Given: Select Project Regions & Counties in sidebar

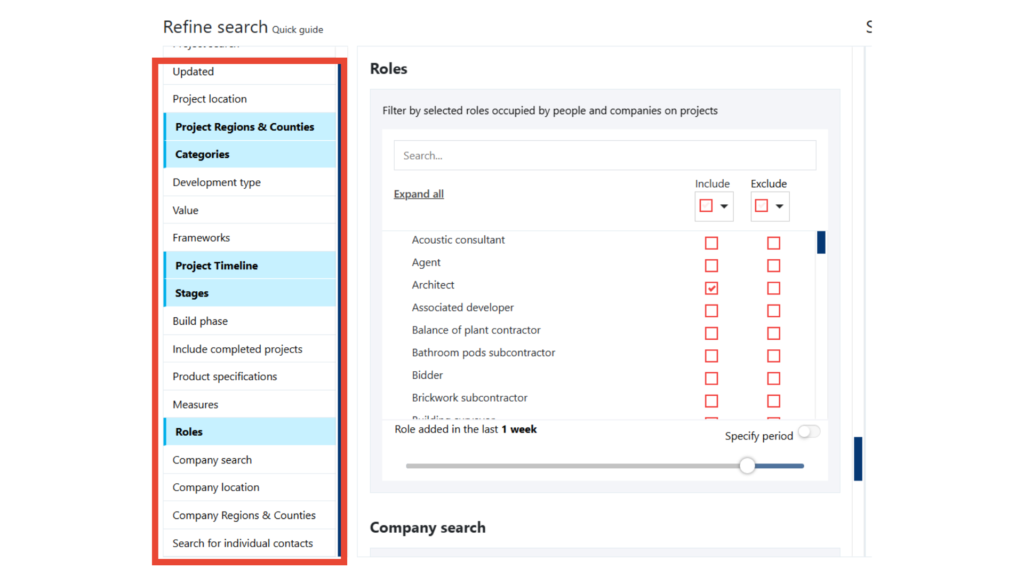Looking at the screenshot, I should coord(244,127).
